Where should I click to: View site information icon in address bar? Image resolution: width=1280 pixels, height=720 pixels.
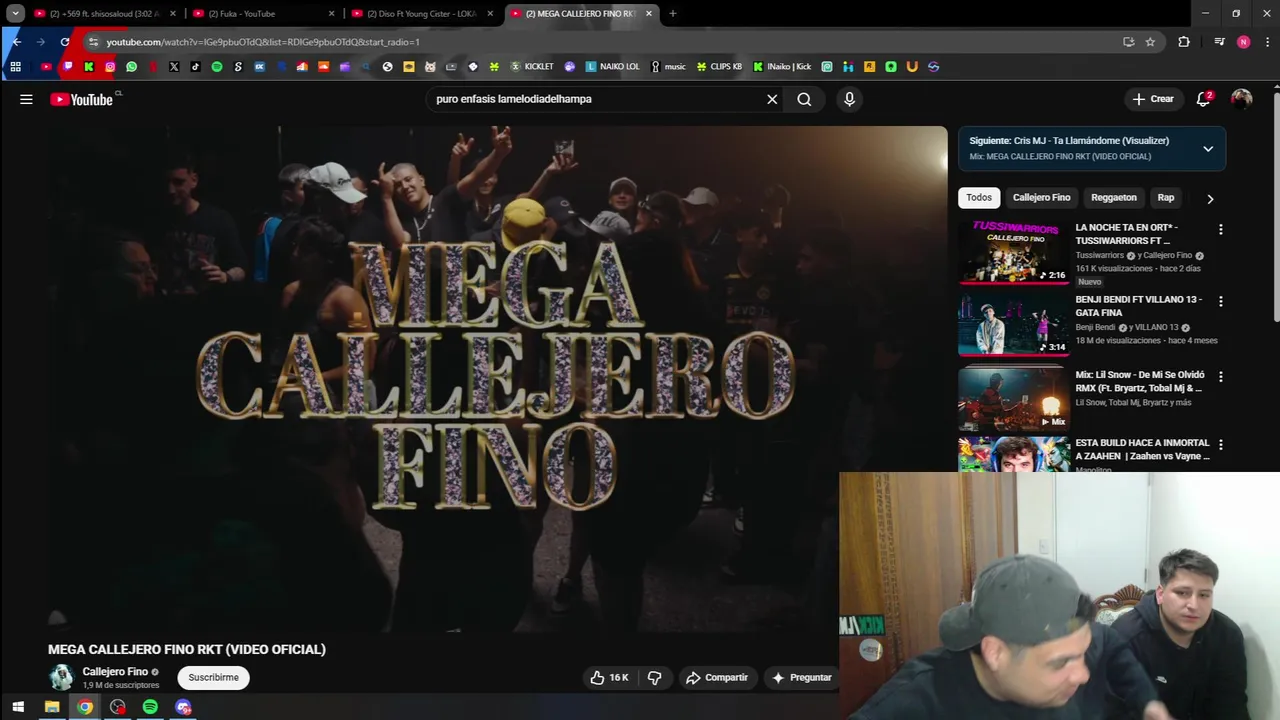[x=93, y=42]
